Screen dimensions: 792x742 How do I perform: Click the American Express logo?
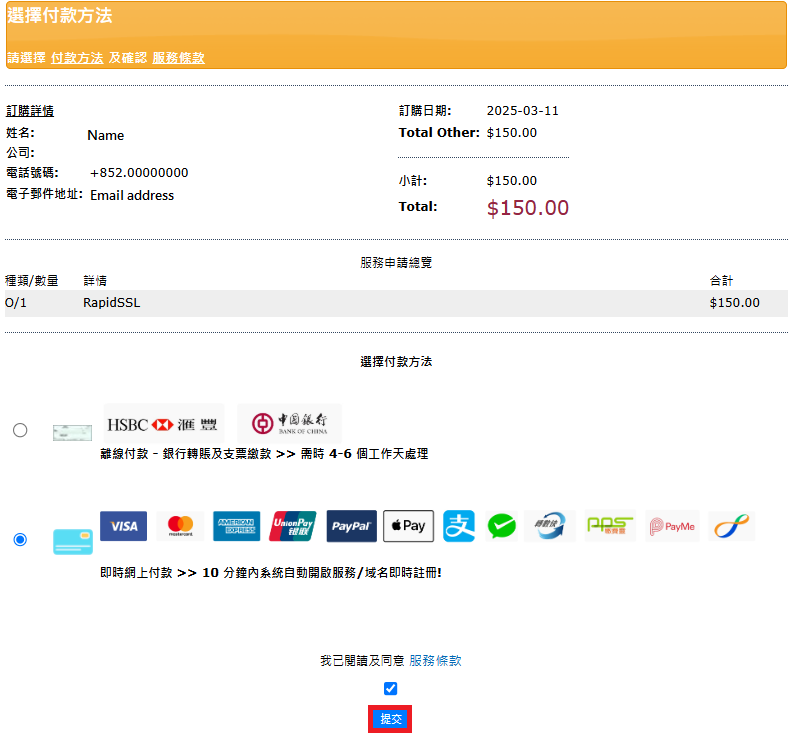point(236,526)
